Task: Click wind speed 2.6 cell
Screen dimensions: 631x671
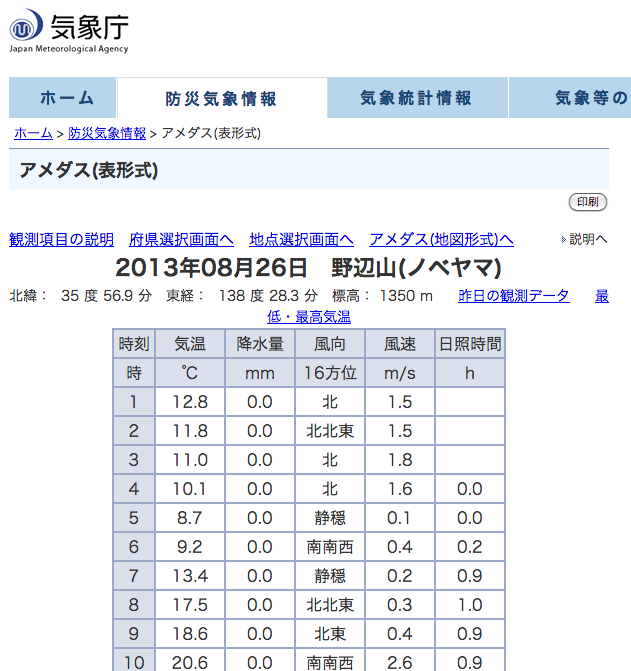Action: click(400, 660)
